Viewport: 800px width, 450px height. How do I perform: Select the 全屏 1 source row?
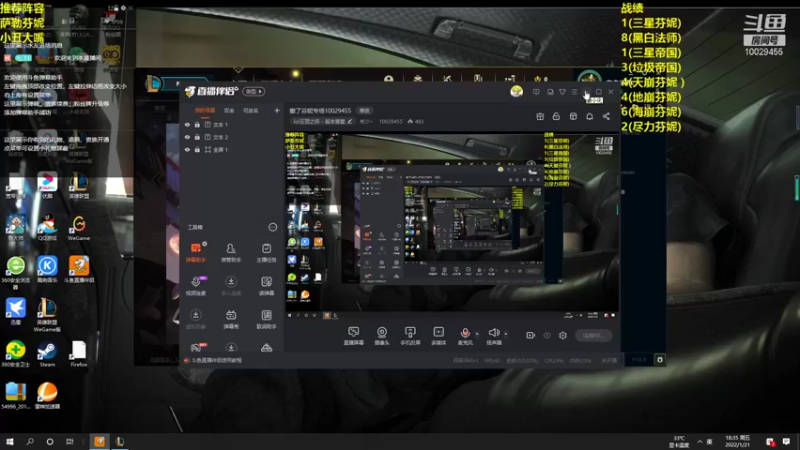(x=231, y=149)
